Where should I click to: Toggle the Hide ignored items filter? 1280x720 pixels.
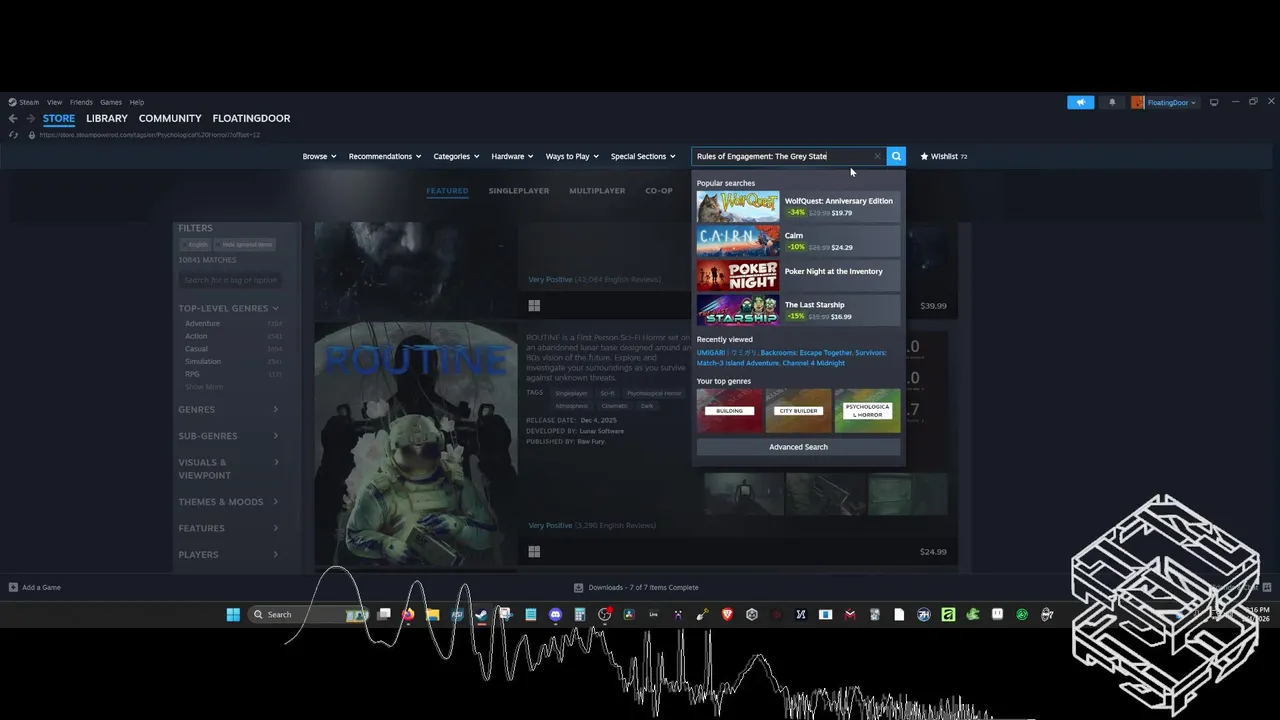pos(247,244)
